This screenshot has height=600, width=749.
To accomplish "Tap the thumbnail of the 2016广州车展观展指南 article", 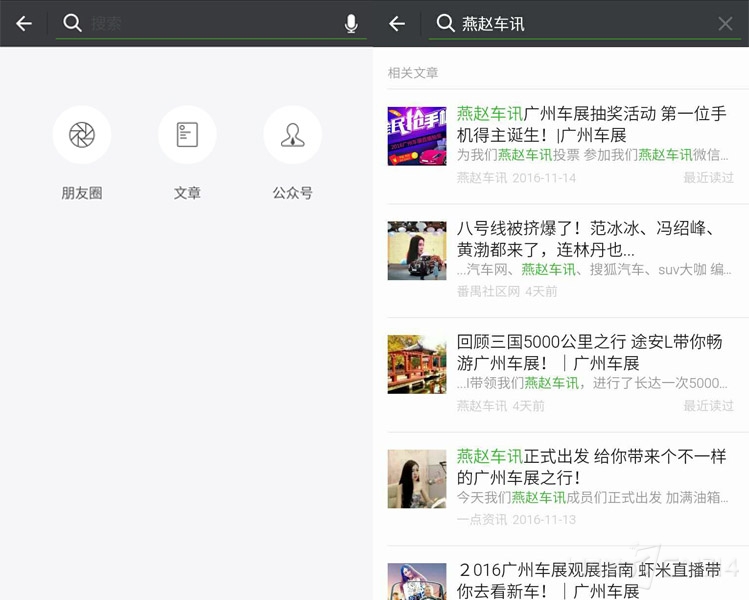I will coord(417,582).
